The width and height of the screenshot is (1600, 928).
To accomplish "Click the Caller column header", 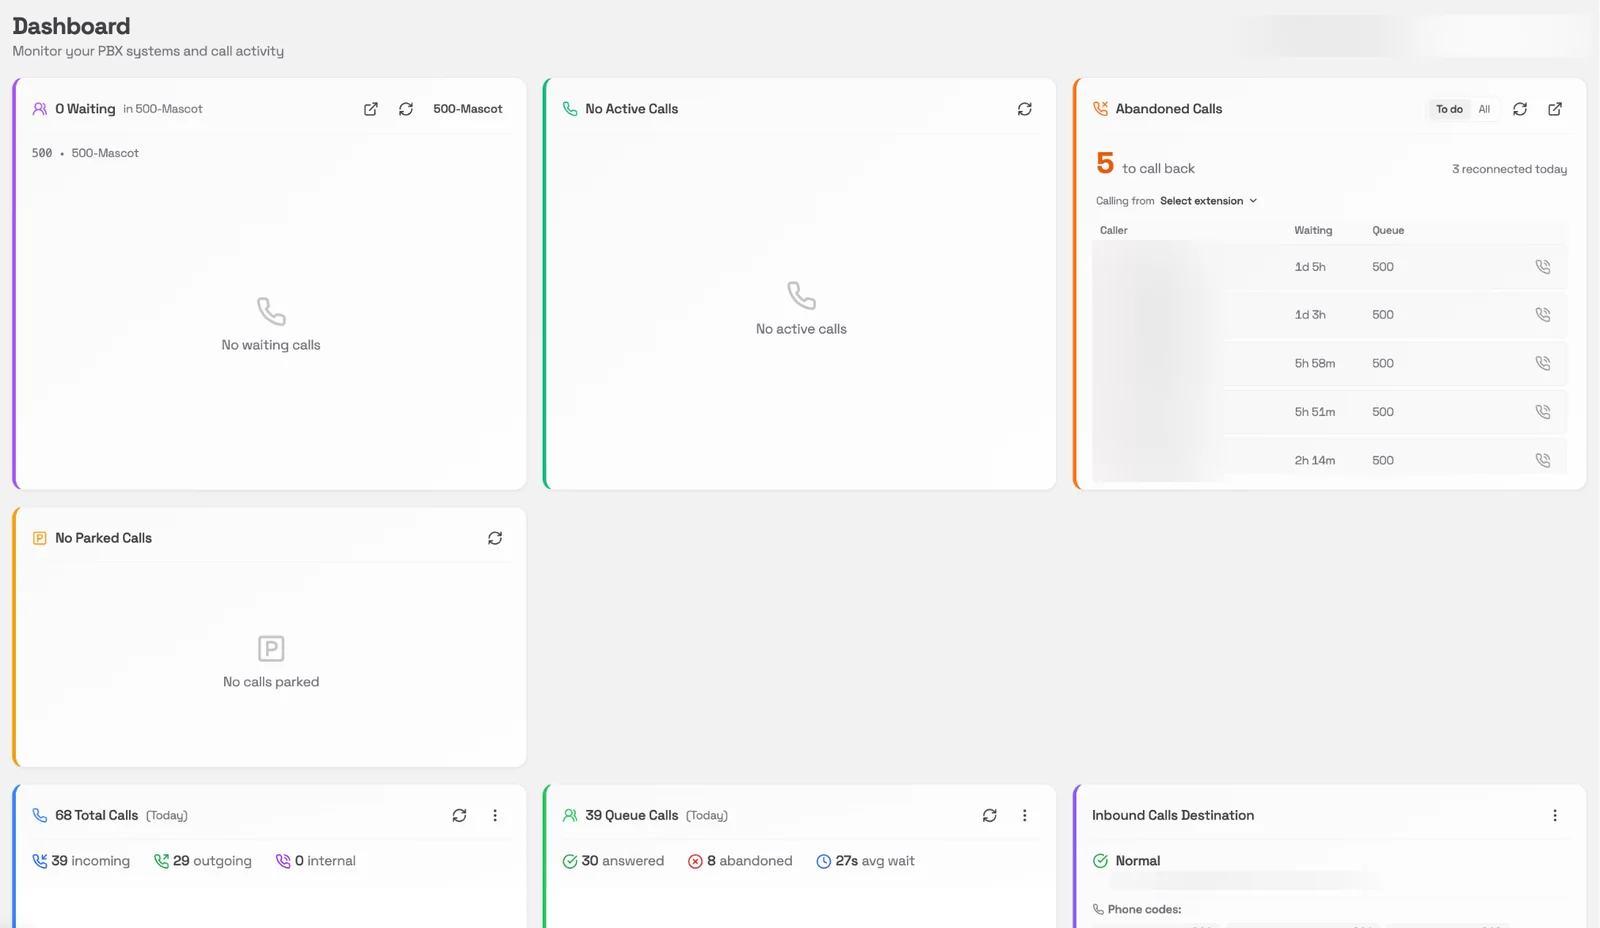I will pyautogui.click(x=1114, y=231).
